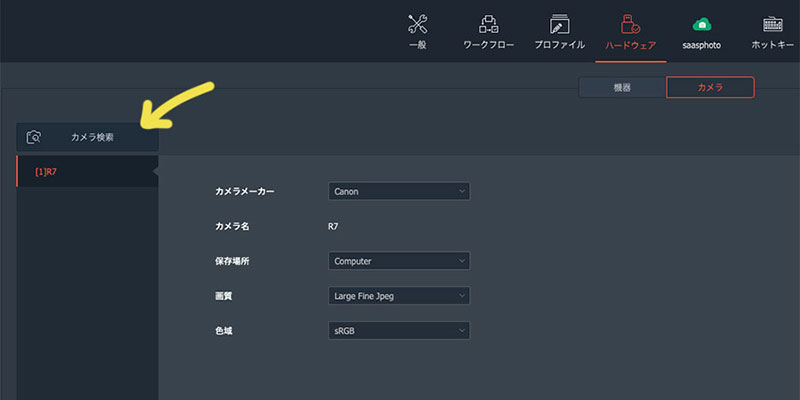The height and width of the screenshot is (400, 800).
Task: Select the カメラ tab
Action: pos(710,88)
